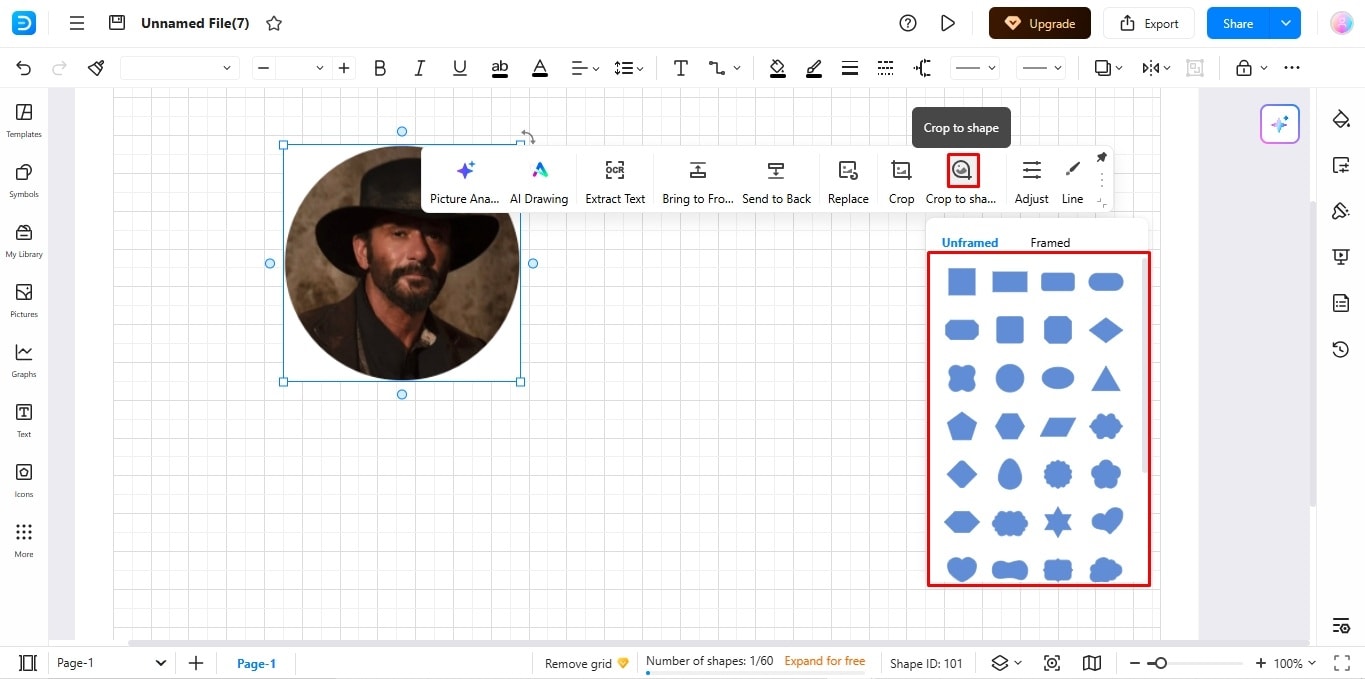The height and width of the screenshot is (679, 1365).
Task: Toggle Remove grid option
Action: (587, 662)
